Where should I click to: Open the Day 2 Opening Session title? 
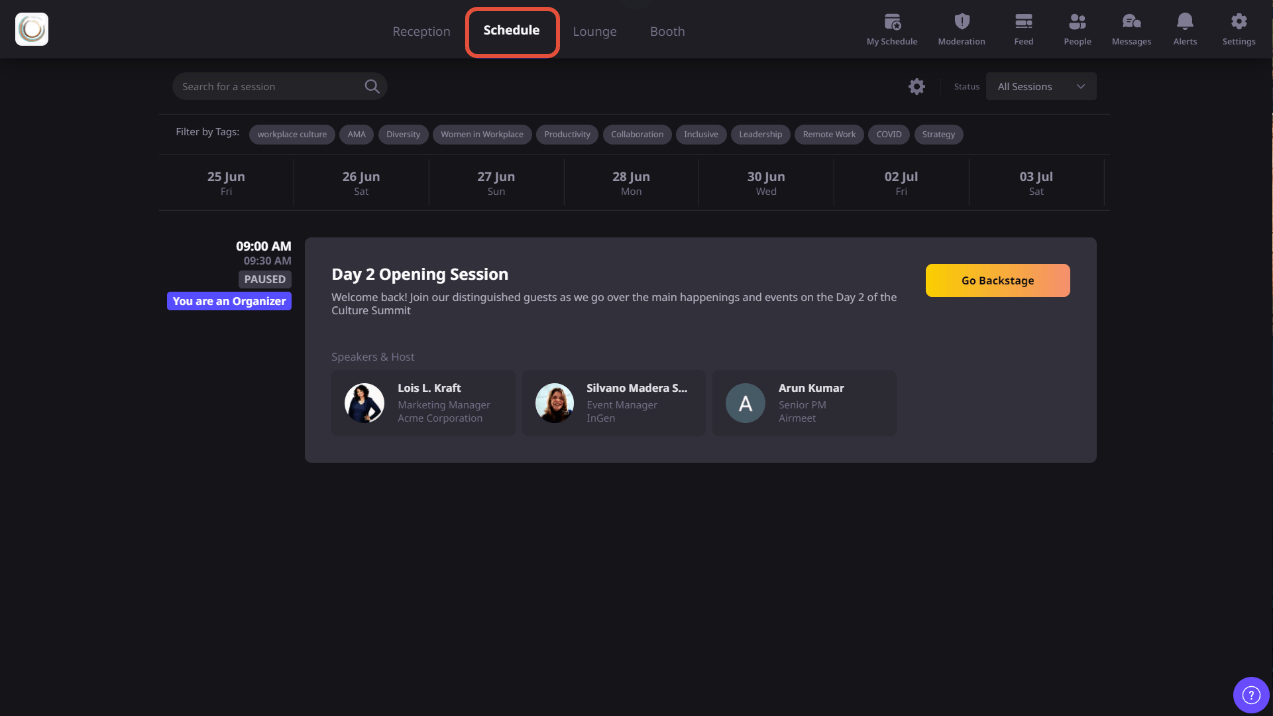[x=420, y=275]
